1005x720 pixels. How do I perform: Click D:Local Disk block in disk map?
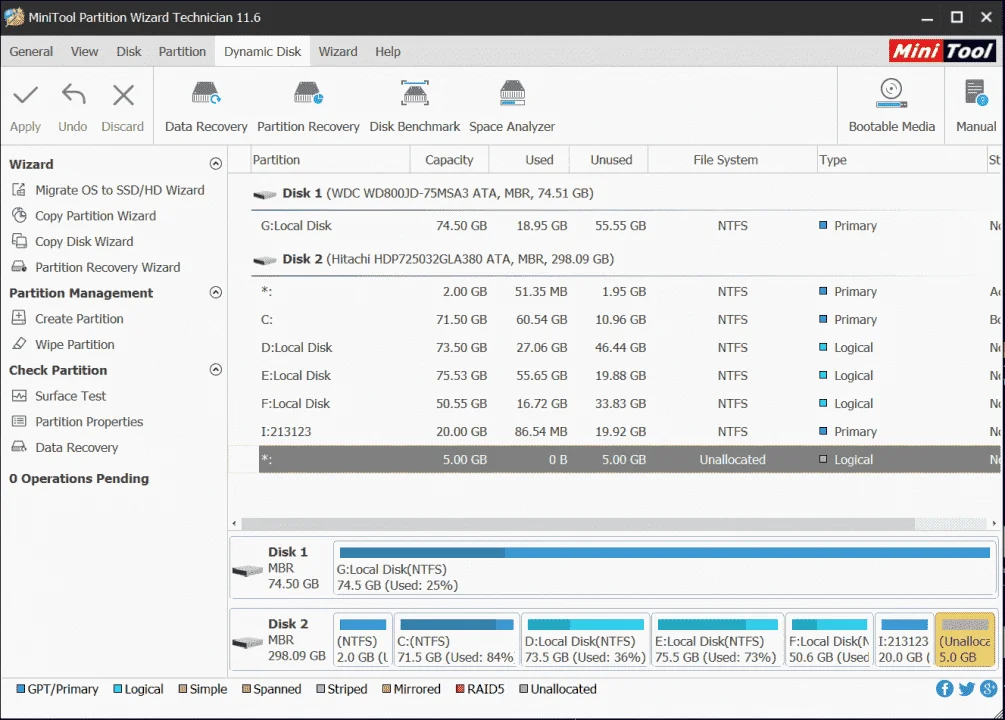pyautogui.click(x=585, y=640)
